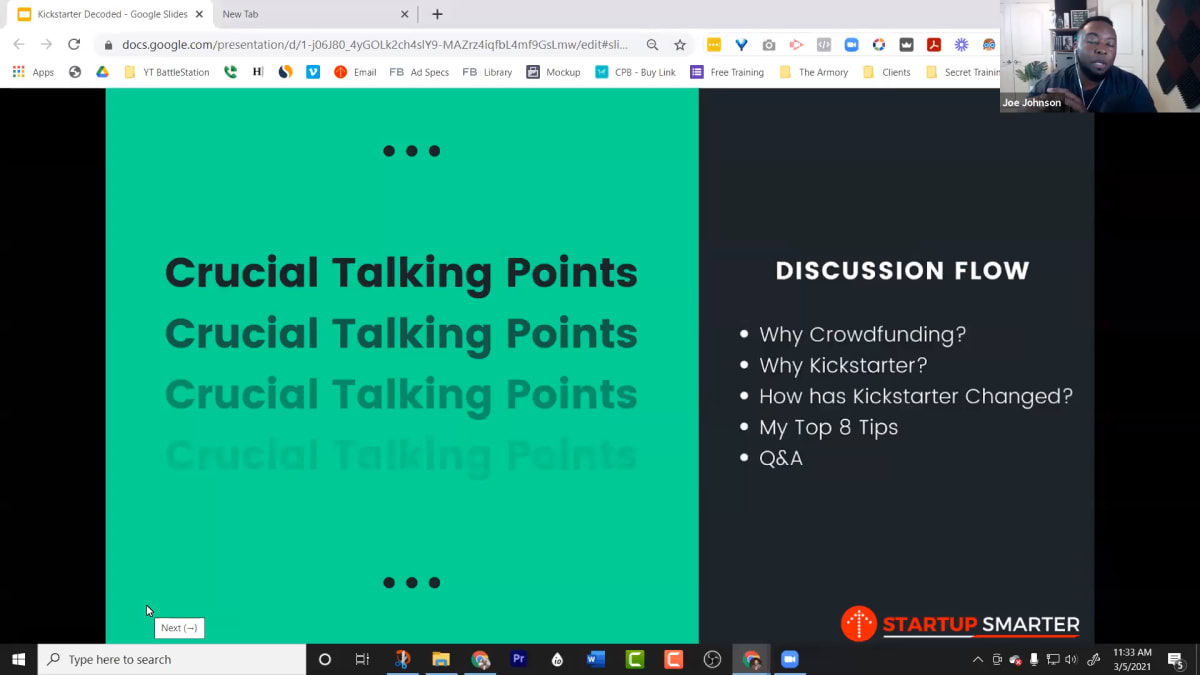Screen dimensions: 1200x675
Task: Open the notification center icon
Action: click(1177, 659)
